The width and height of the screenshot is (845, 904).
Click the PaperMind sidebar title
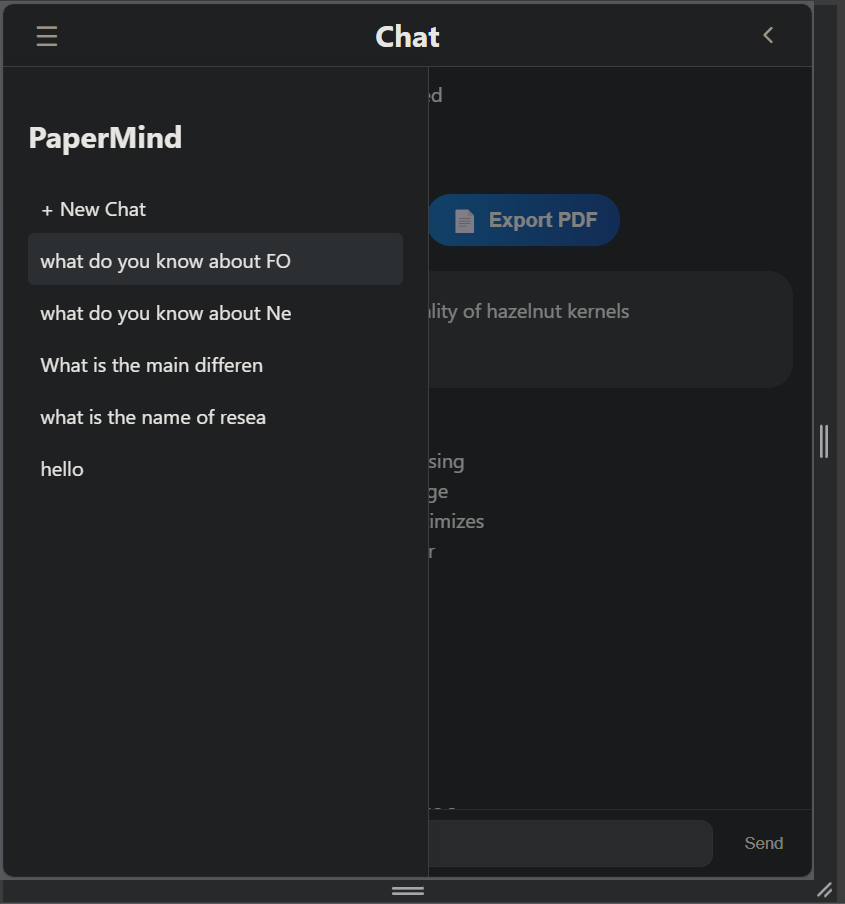pos(105,138)
